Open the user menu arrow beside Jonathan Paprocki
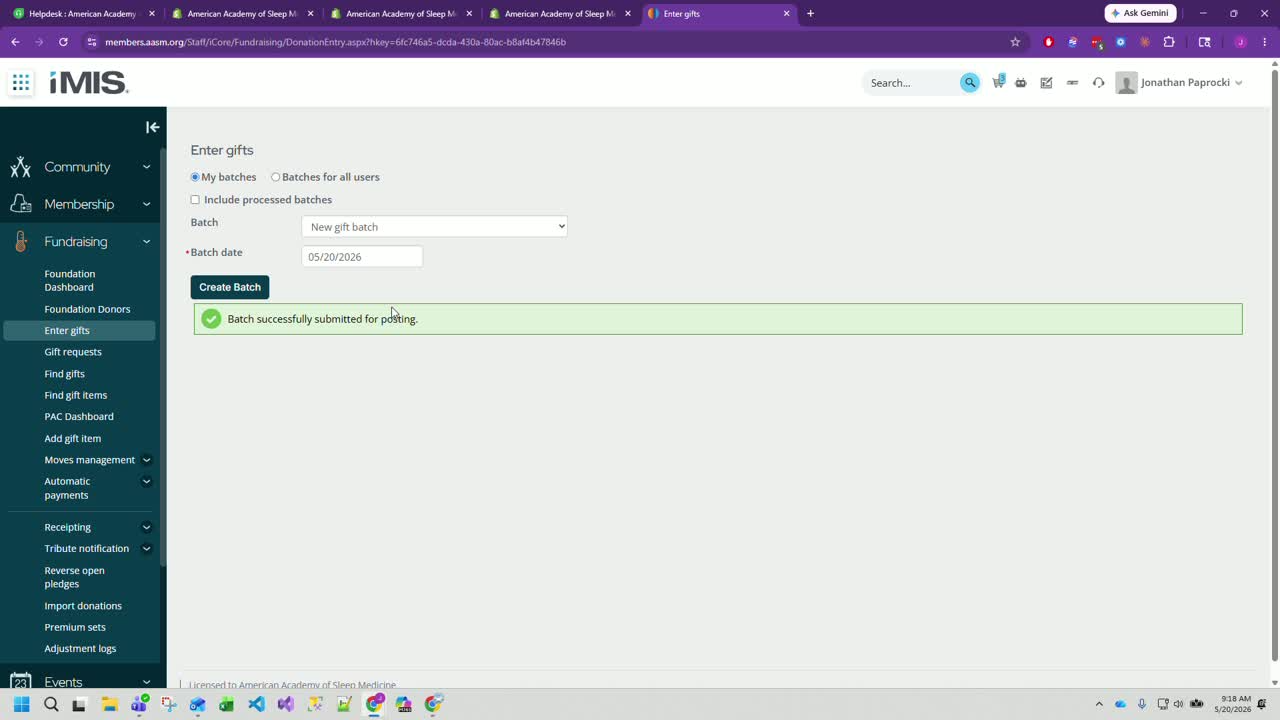Viewport: 1280px width, 720px height. [x=1239, y=83]
